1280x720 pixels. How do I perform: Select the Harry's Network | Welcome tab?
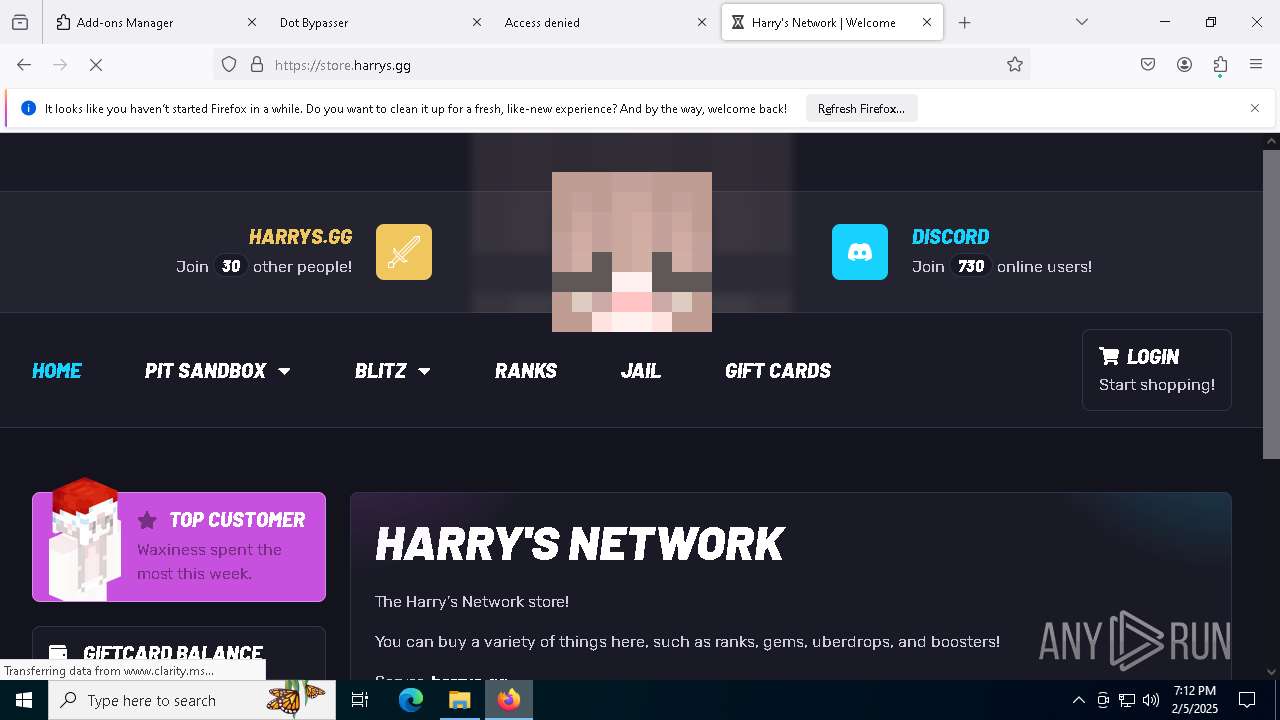(832, 22)
